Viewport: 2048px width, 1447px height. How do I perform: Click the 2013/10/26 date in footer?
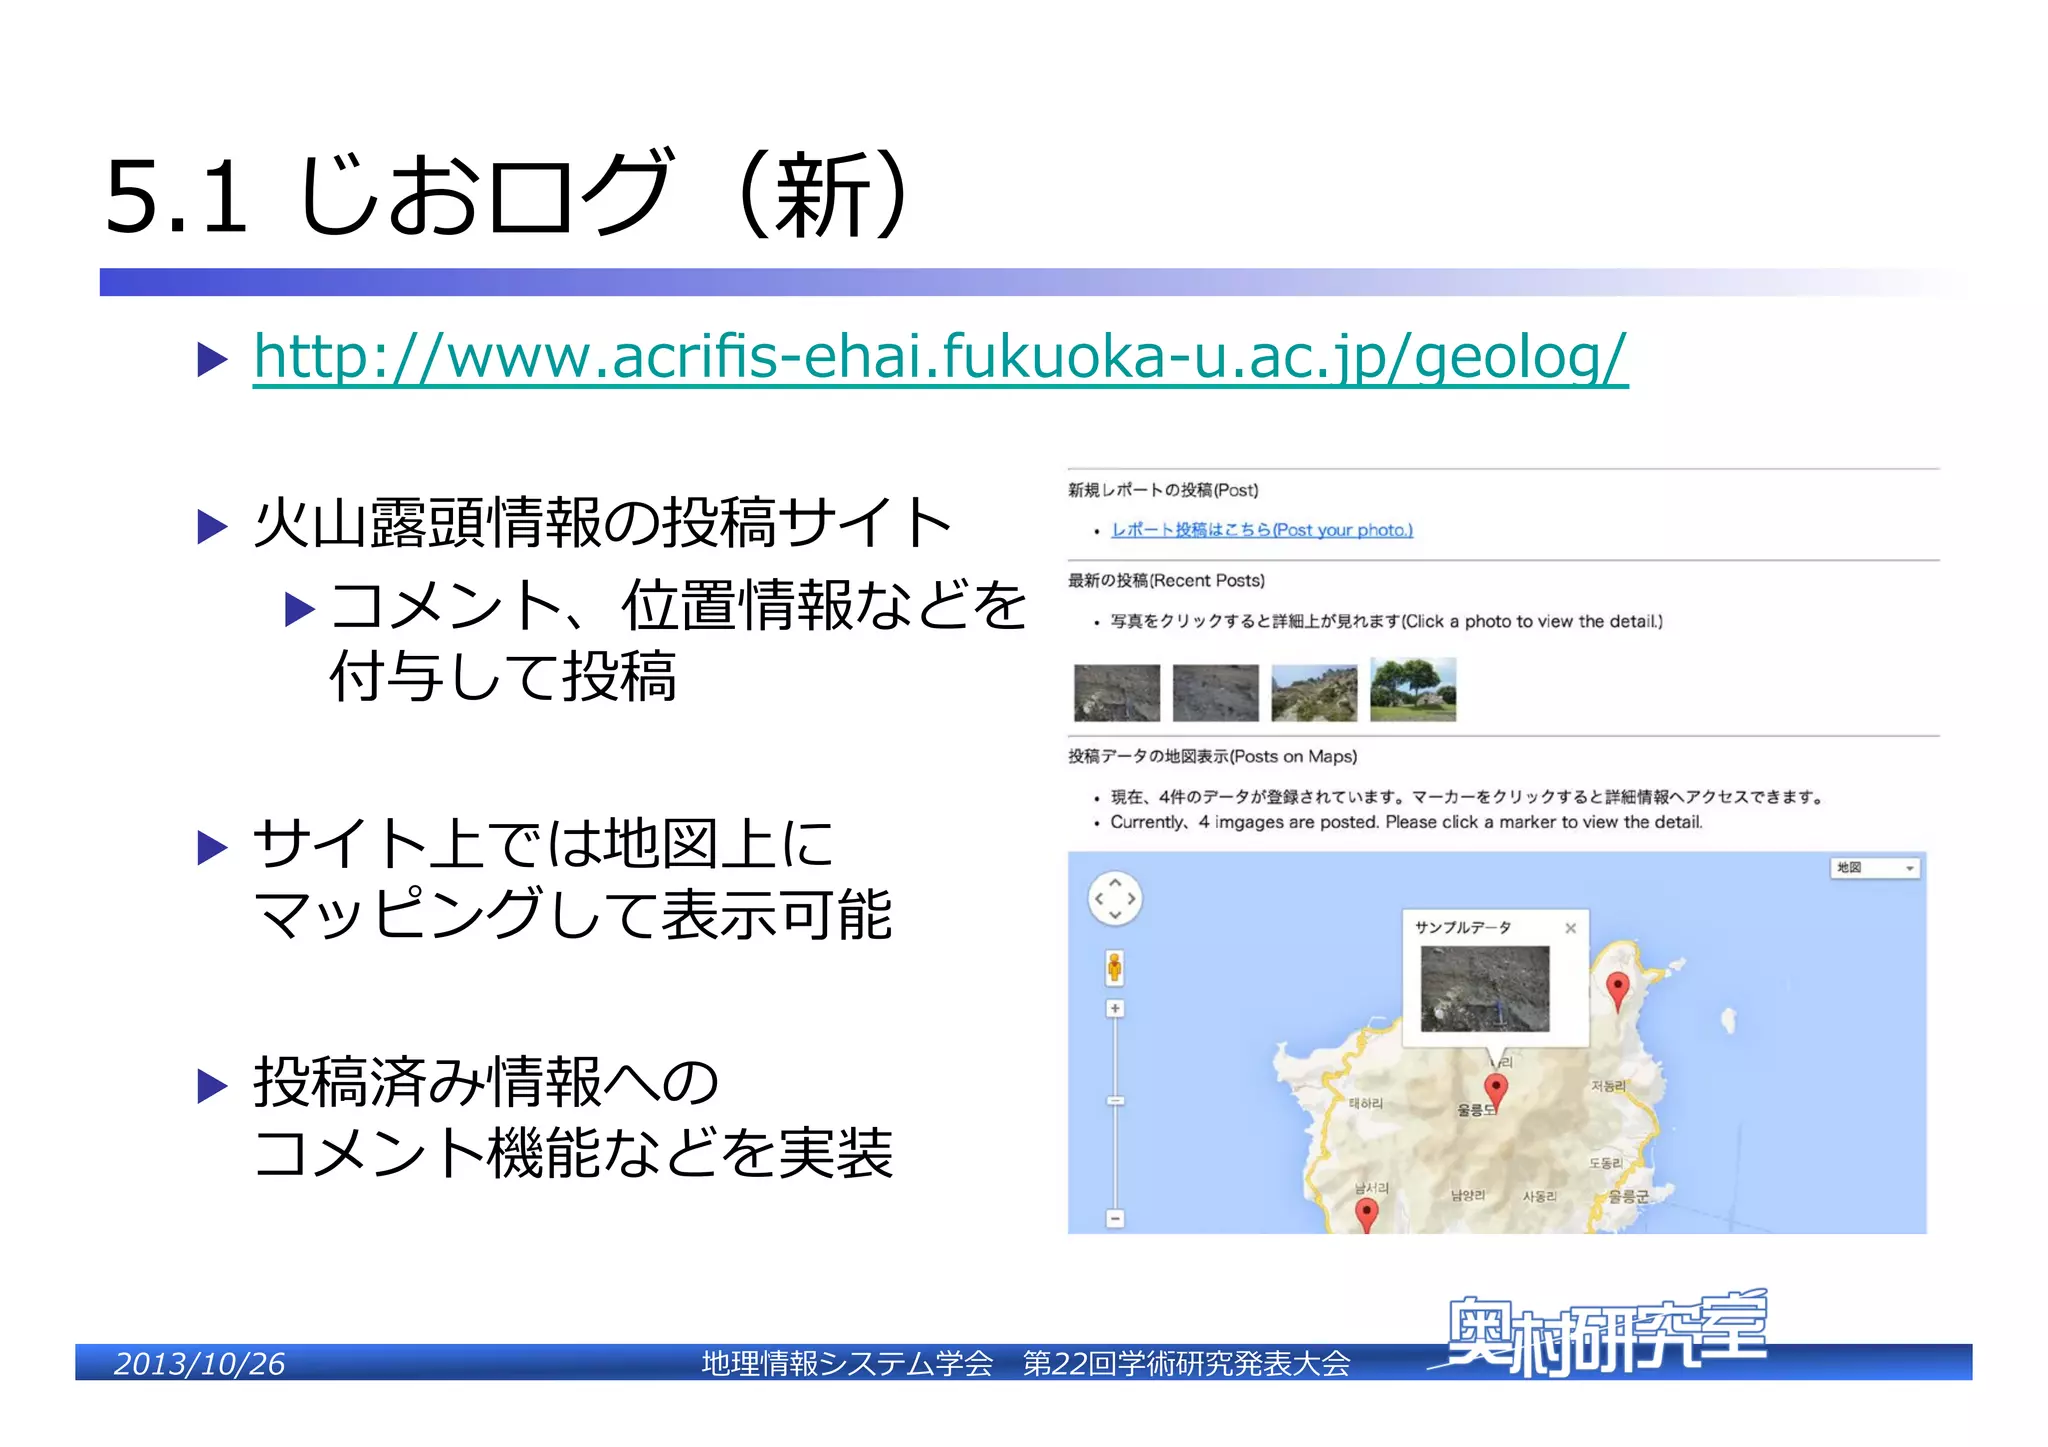pos(199,1364)
